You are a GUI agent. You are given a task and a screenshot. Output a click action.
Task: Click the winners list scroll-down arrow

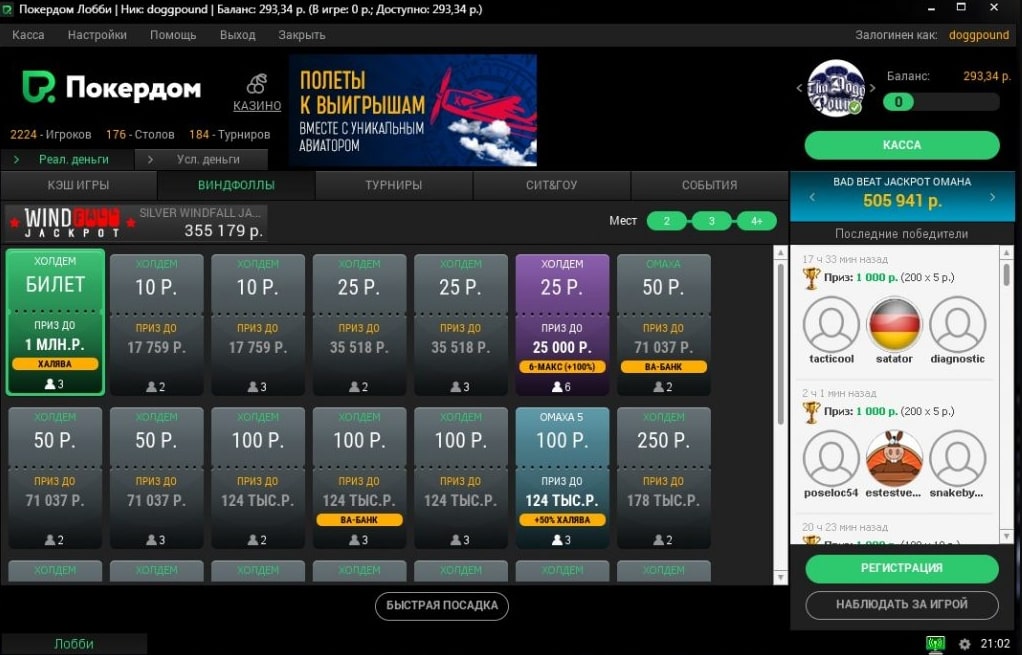[1007, 536]
